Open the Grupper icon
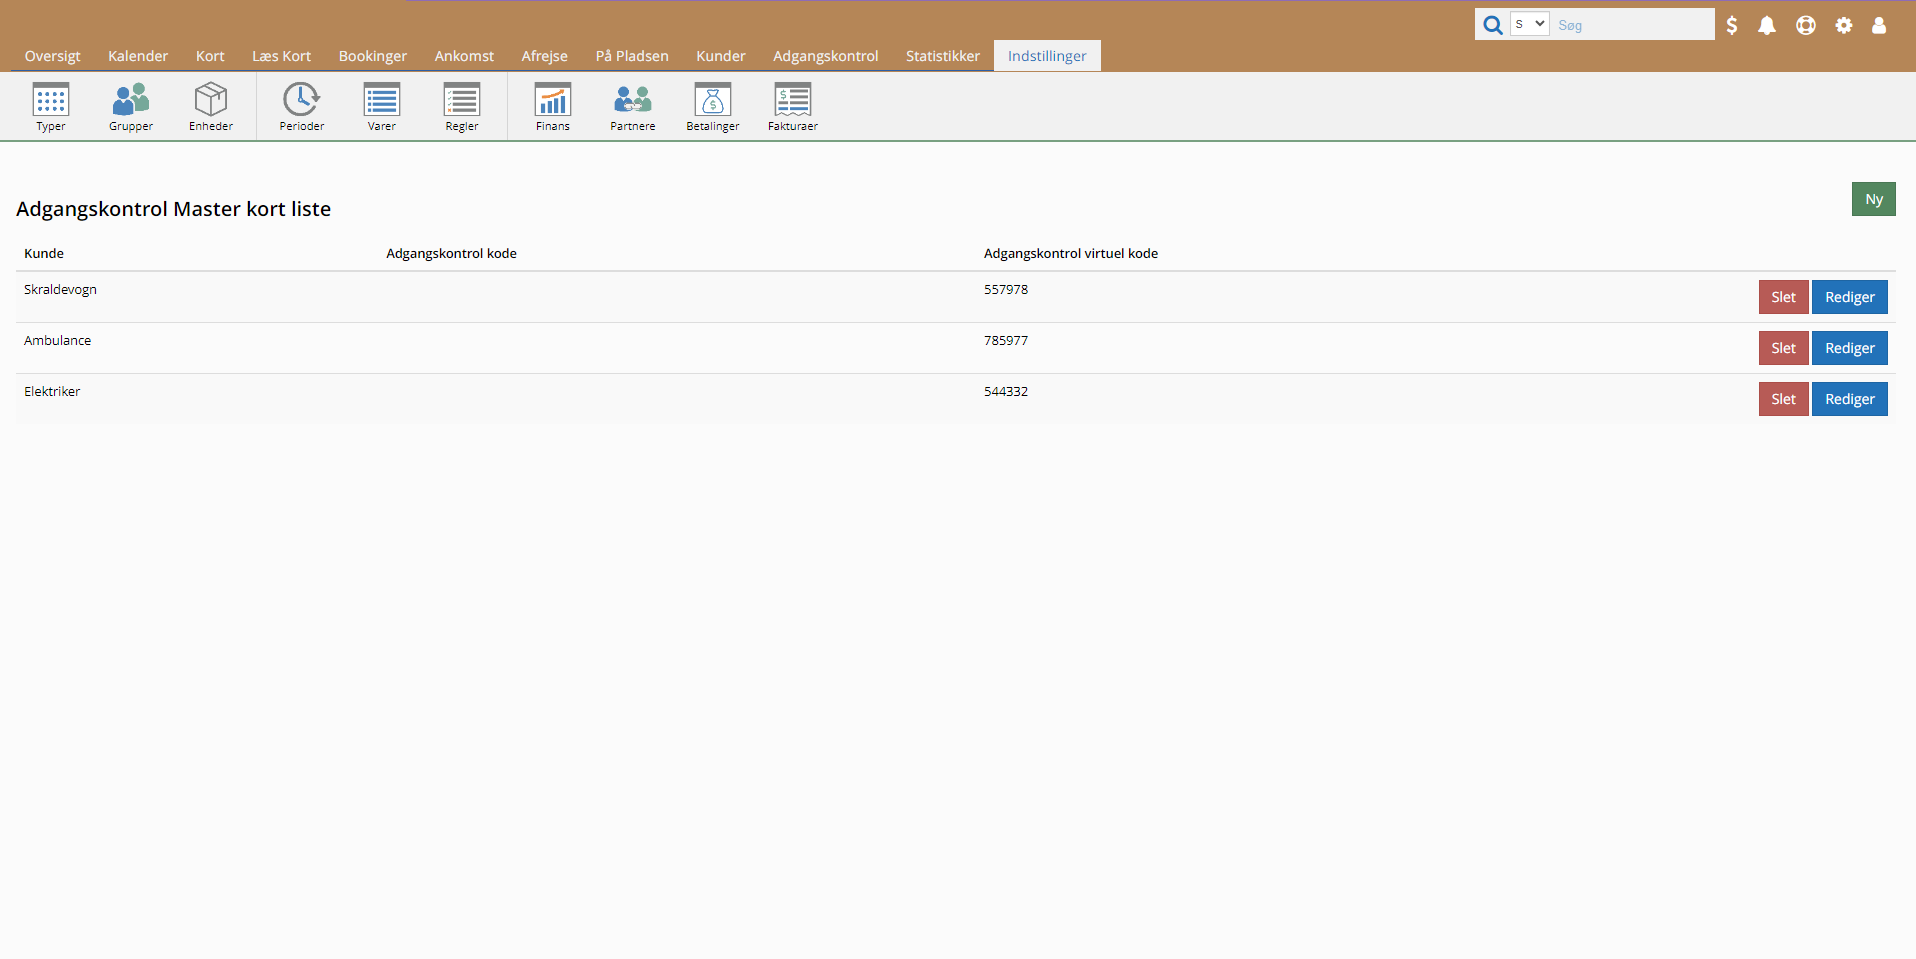The height and width of the screenshot is (959, 1916). [x=131, y=101]
